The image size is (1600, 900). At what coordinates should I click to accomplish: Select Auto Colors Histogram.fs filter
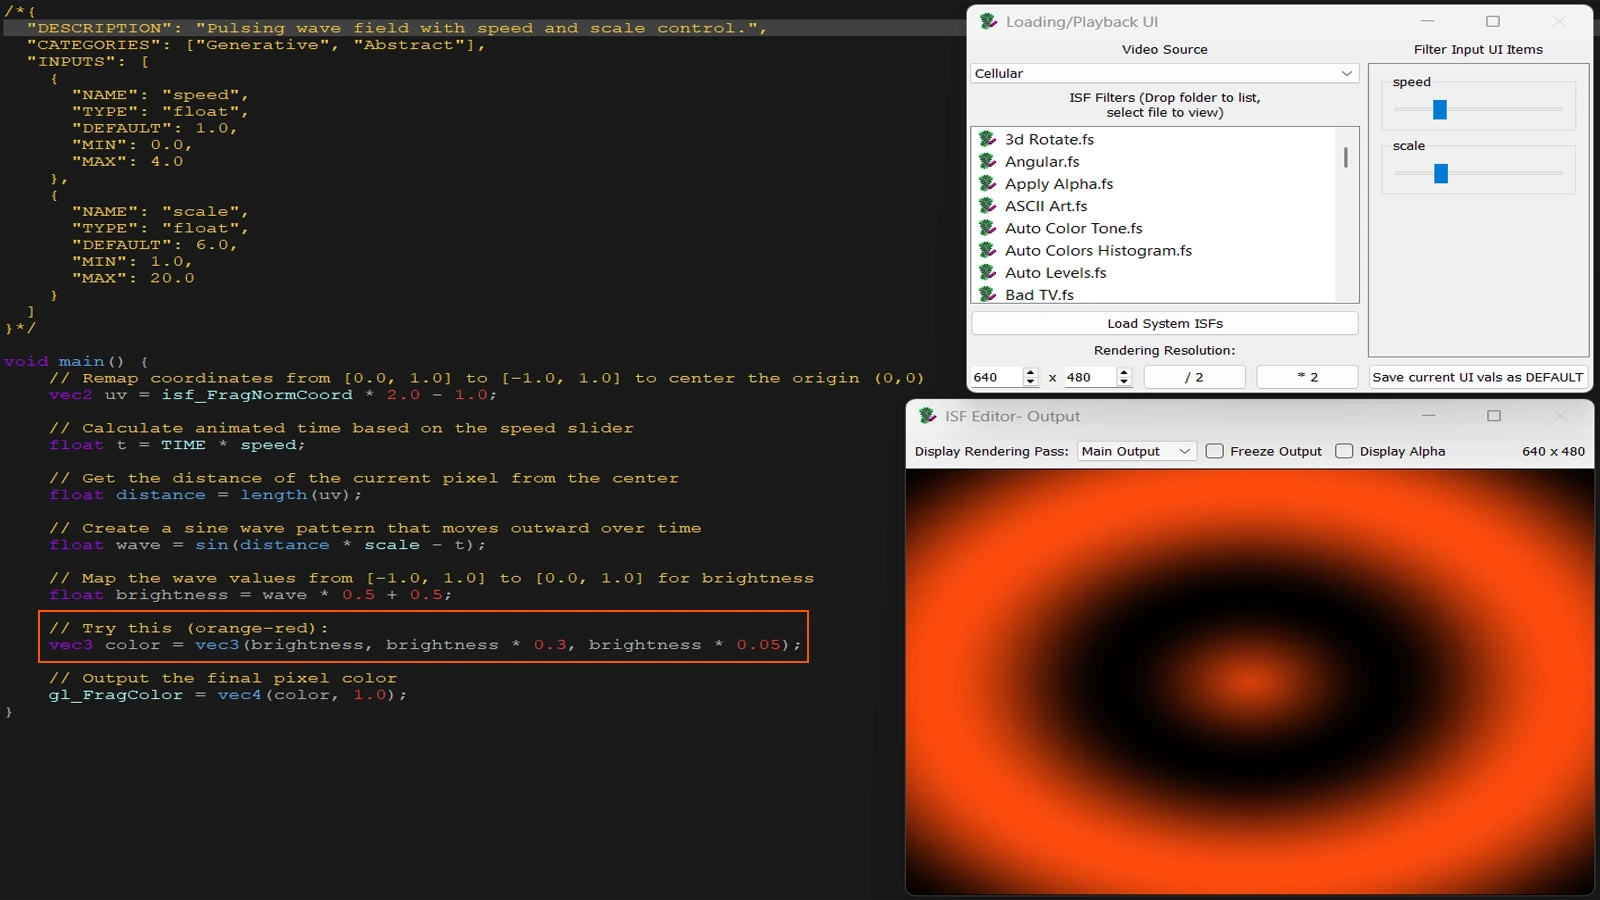(1153, 250)
